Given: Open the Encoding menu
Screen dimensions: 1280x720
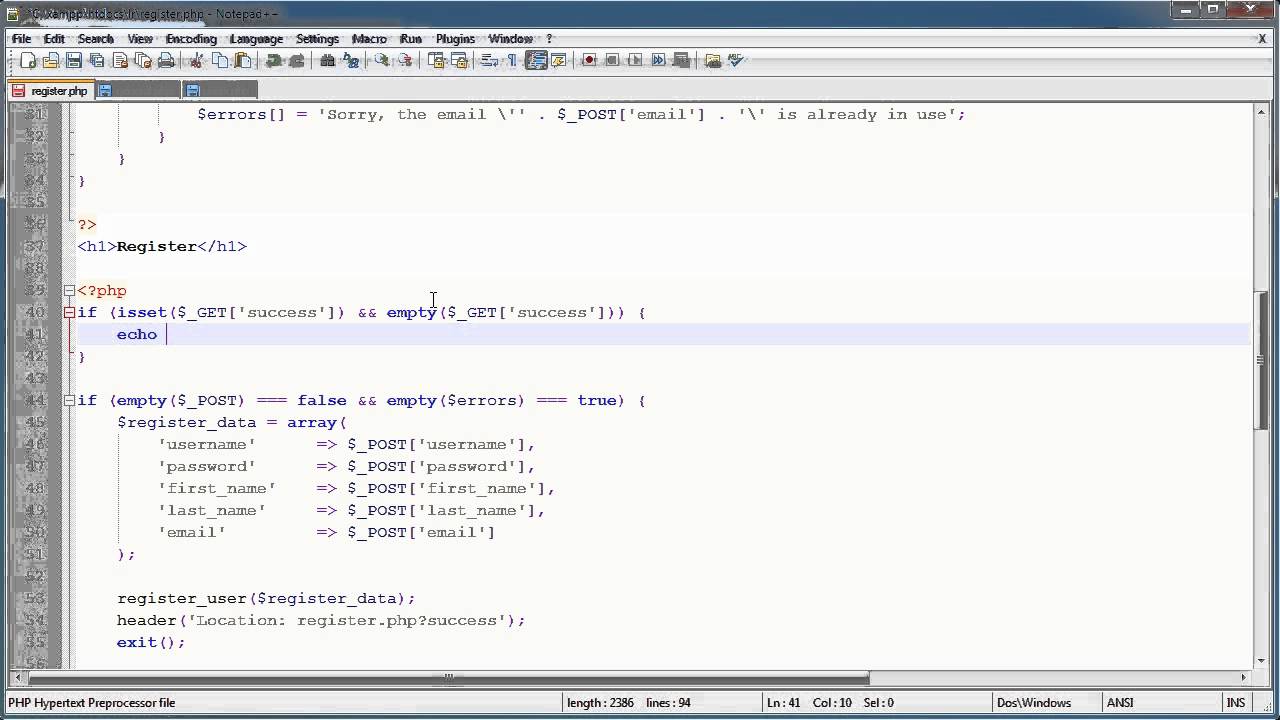Looking at the screenshot, I should coord(191,39).
